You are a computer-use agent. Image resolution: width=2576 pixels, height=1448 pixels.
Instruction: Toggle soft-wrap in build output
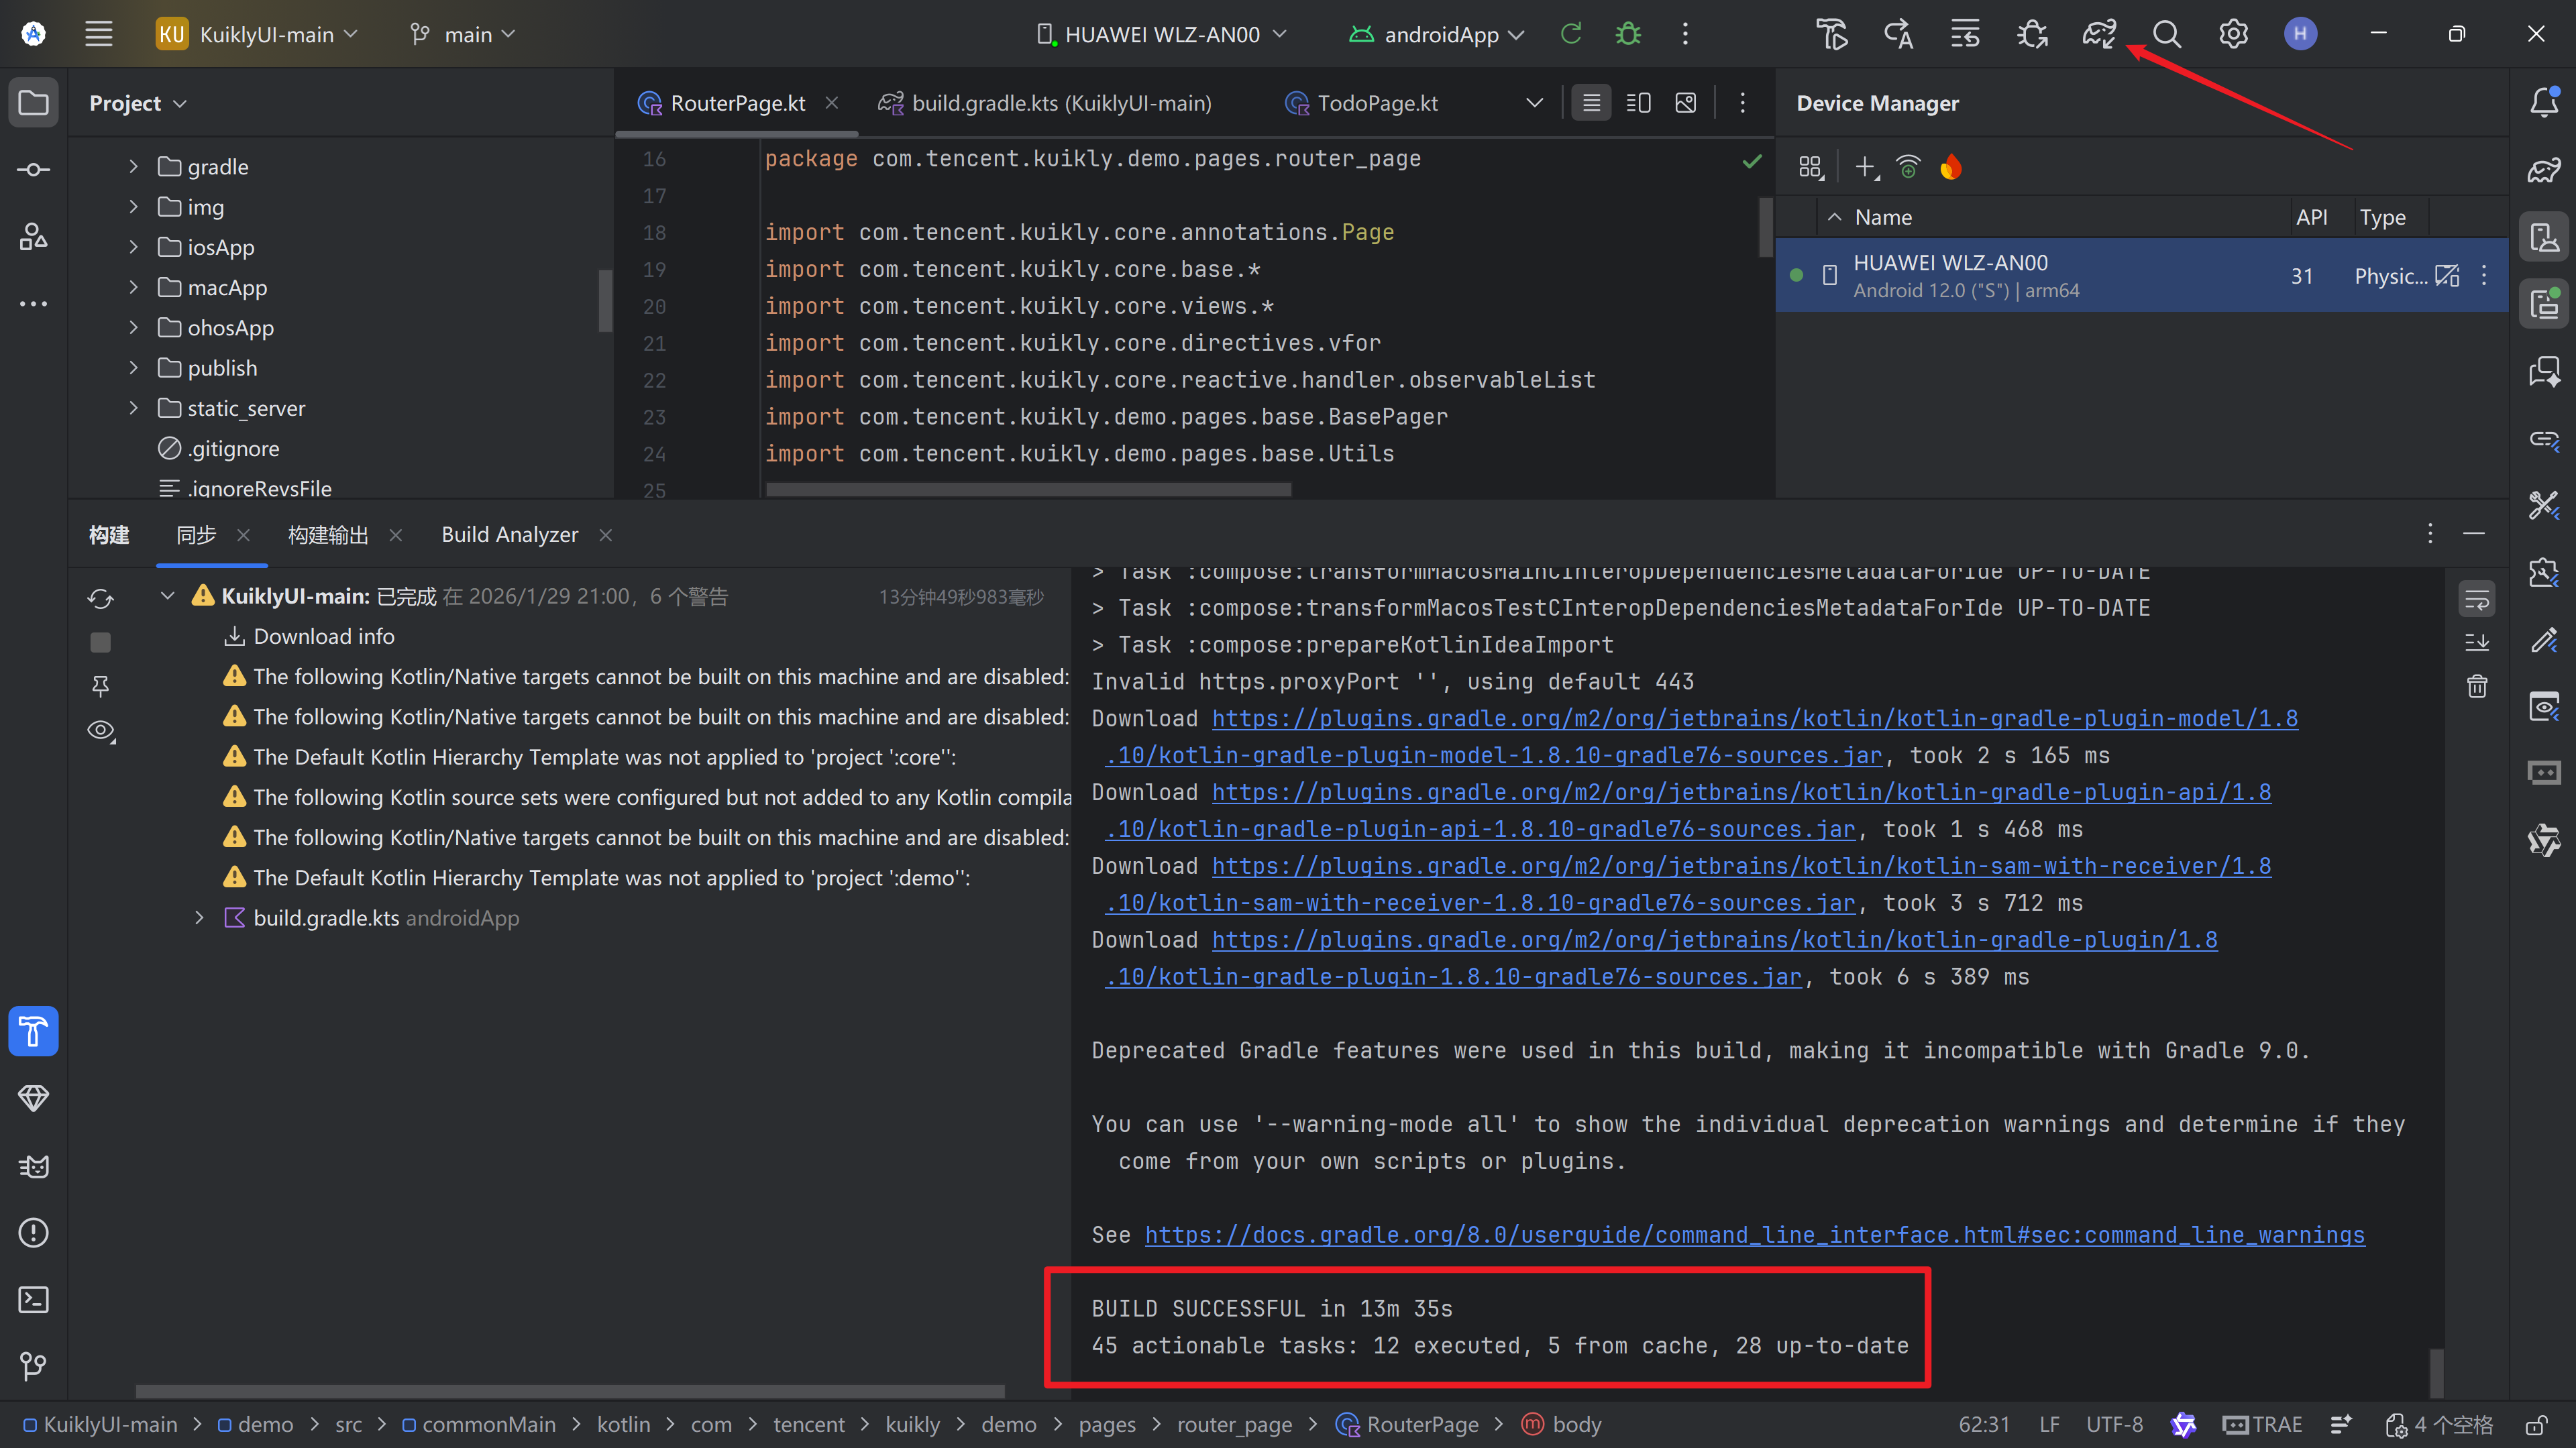point(2477,600)
